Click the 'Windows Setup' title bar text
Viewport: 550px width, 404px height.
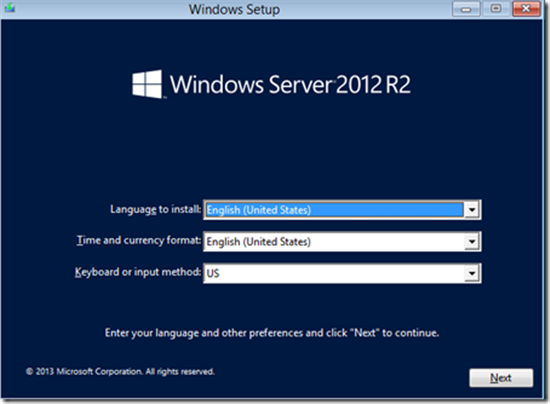point(234,9)
